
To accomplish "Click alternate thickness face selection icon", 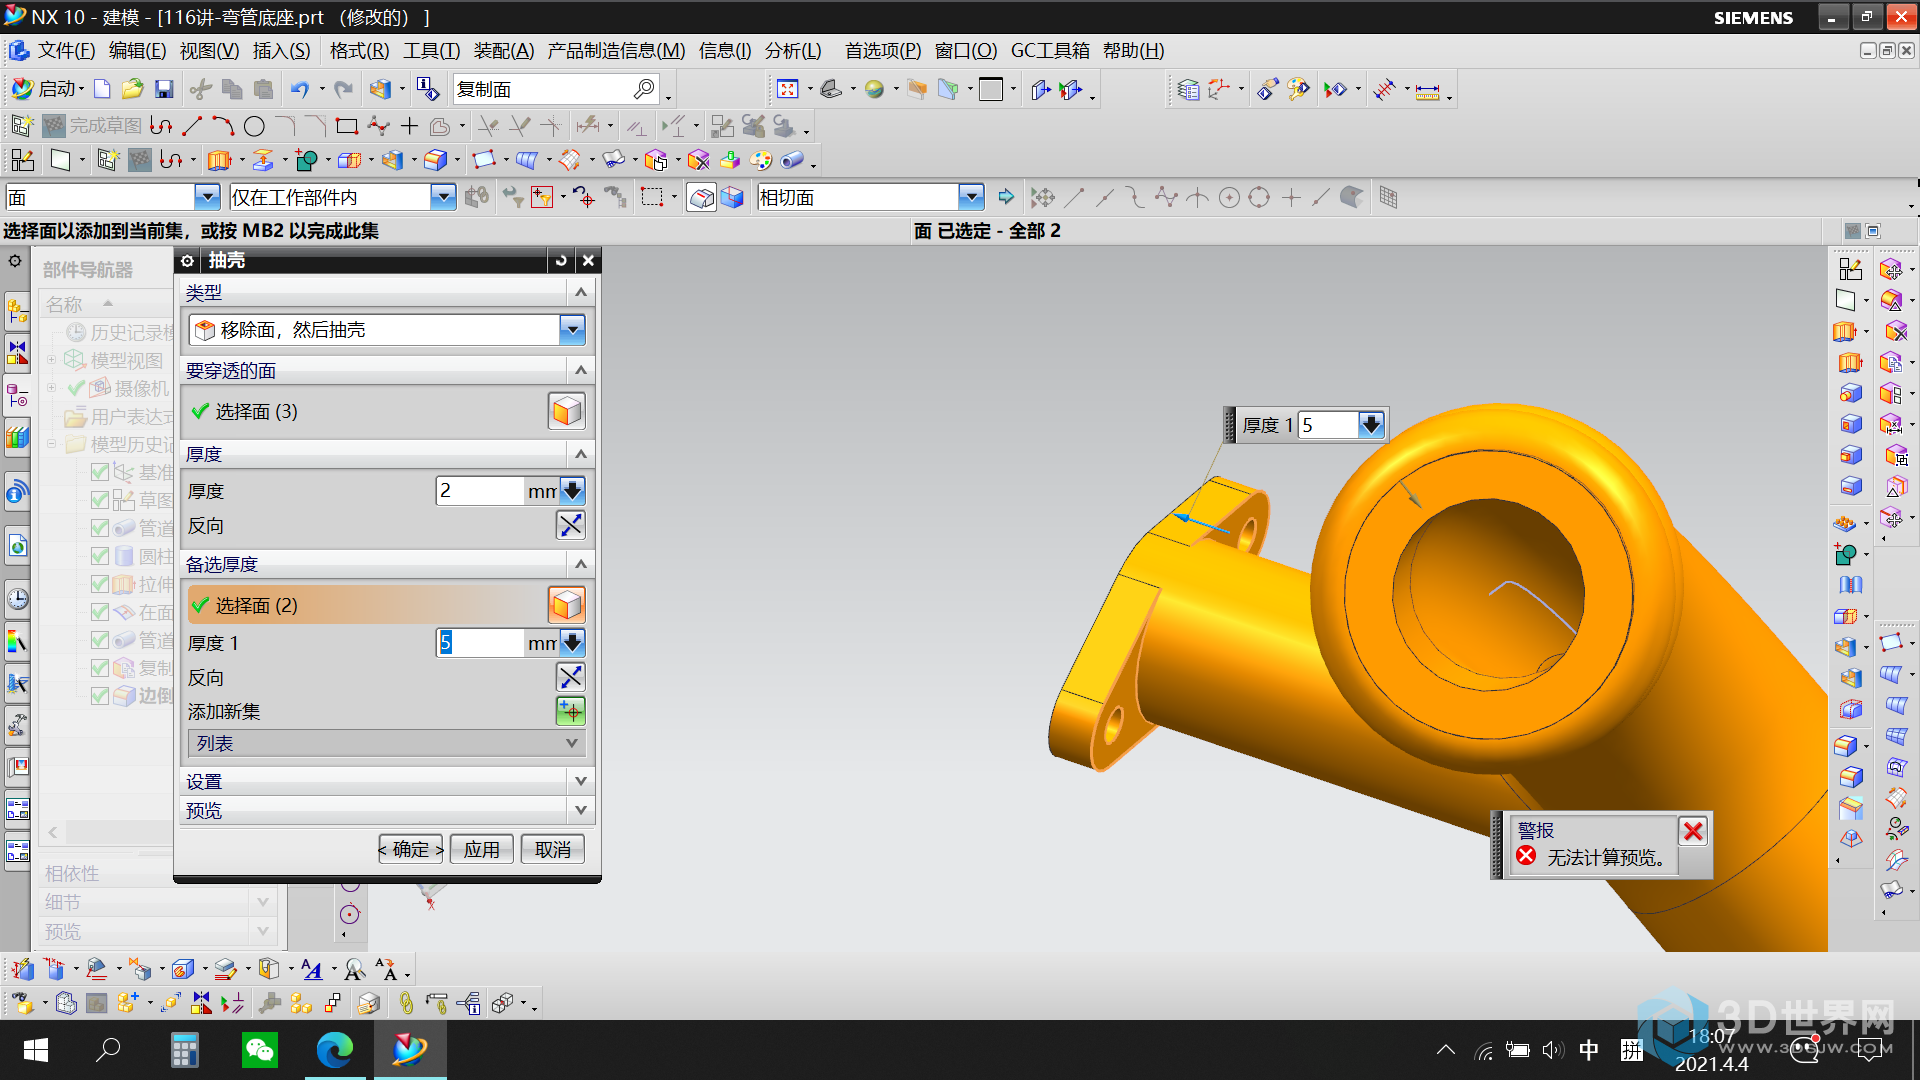I will pyautogui.click(x=567, y=605).
